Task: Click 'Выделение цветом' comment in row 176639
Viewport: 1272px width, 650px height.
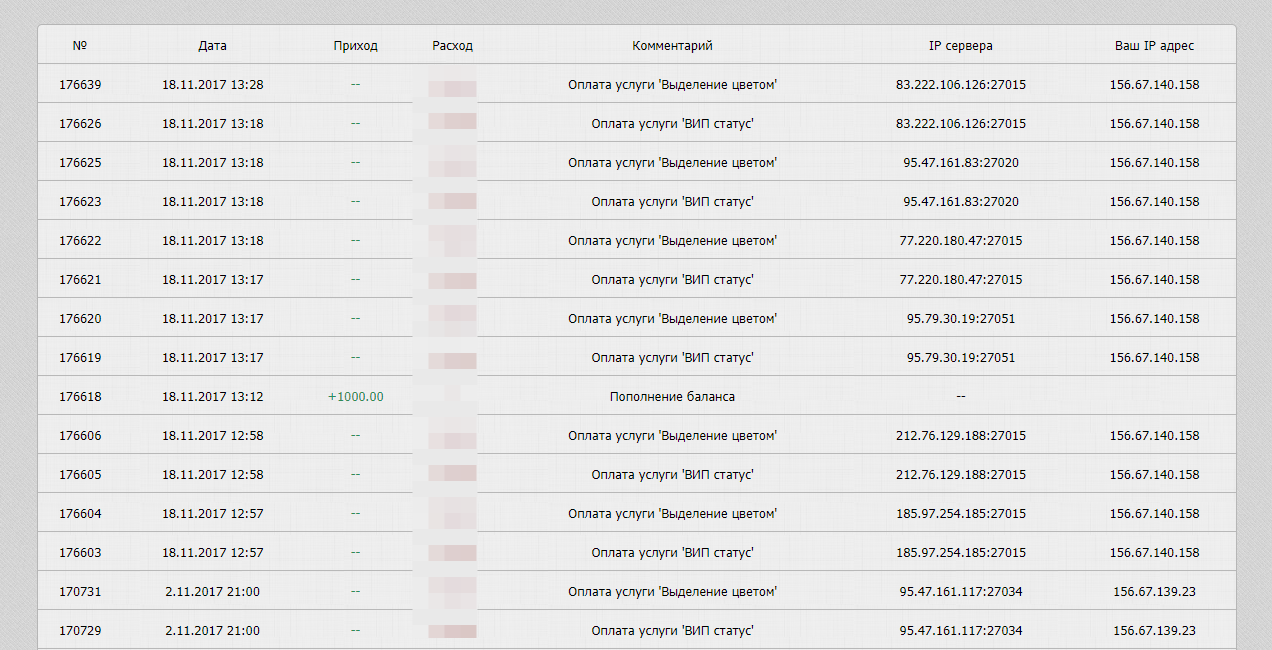Action: coord(672,85)
